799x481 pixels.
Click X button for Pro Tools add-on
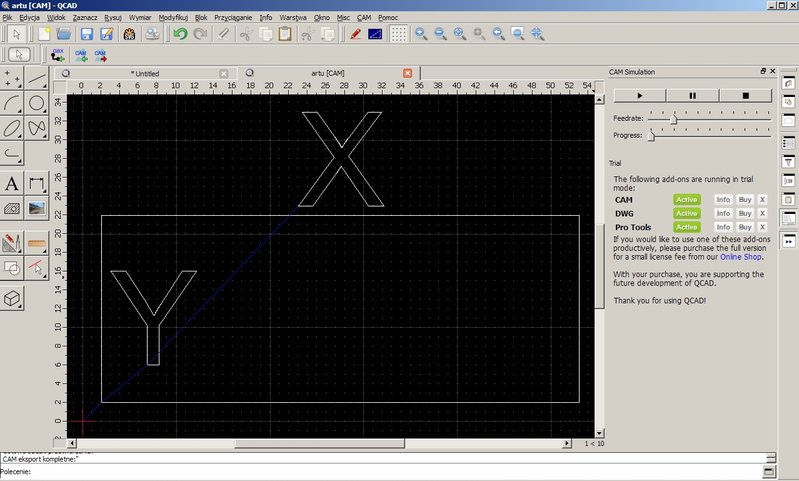[762, 227]
